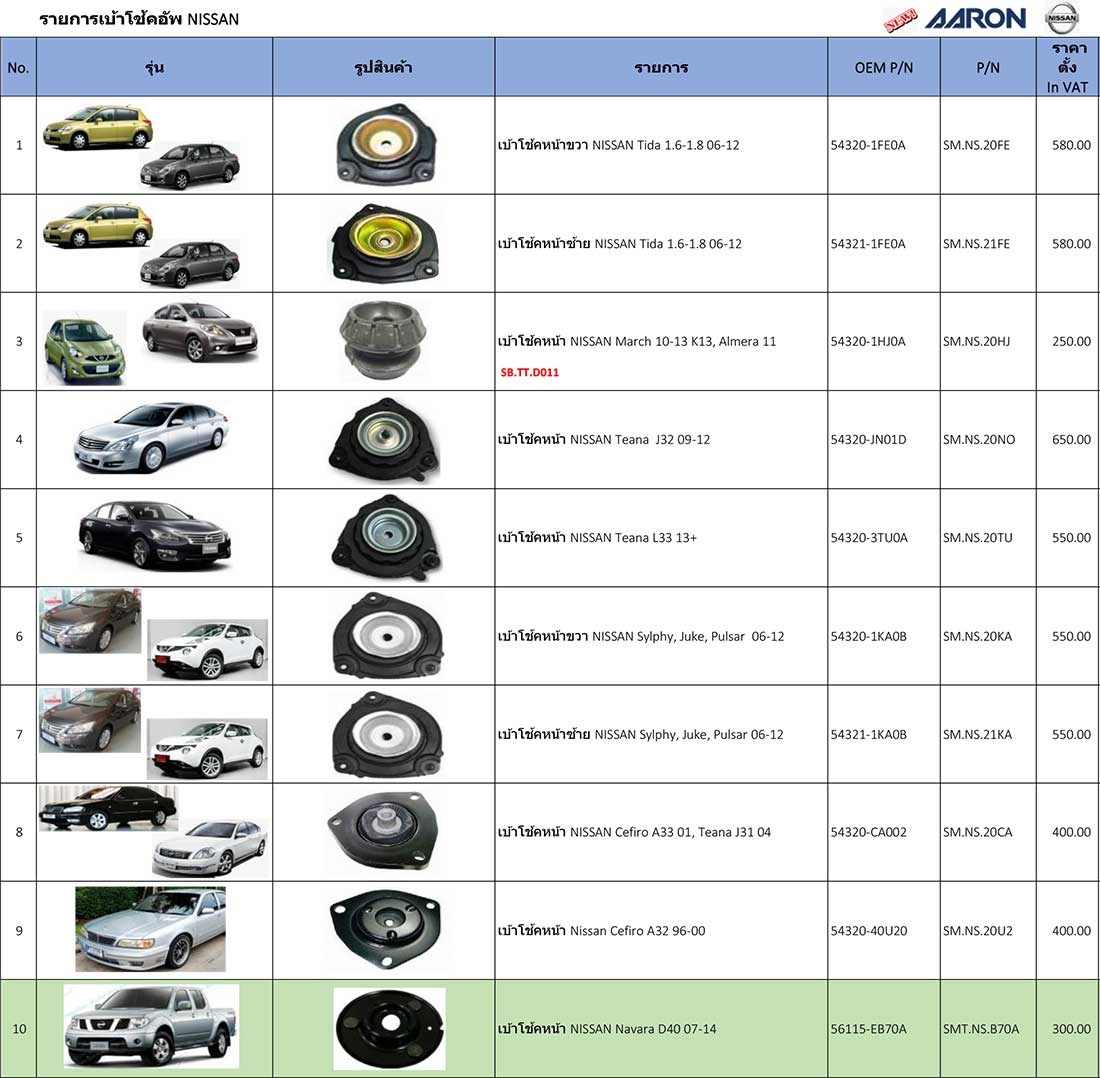Click the round Nissan emblem logo
Viewport: 1100px width, 1078px height.
click(1062, 18)
